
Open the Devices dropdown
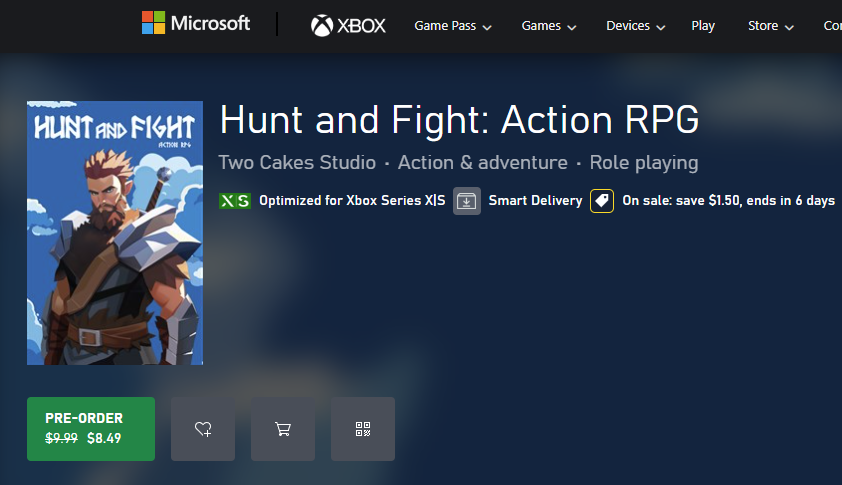pos(635,26)
